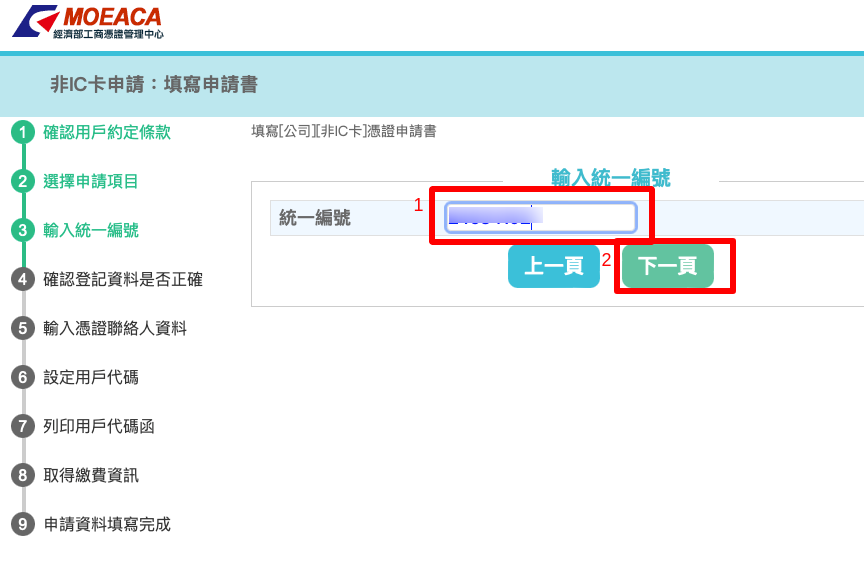
Task: Click the 下一頁 button
Action: [668, 266]
